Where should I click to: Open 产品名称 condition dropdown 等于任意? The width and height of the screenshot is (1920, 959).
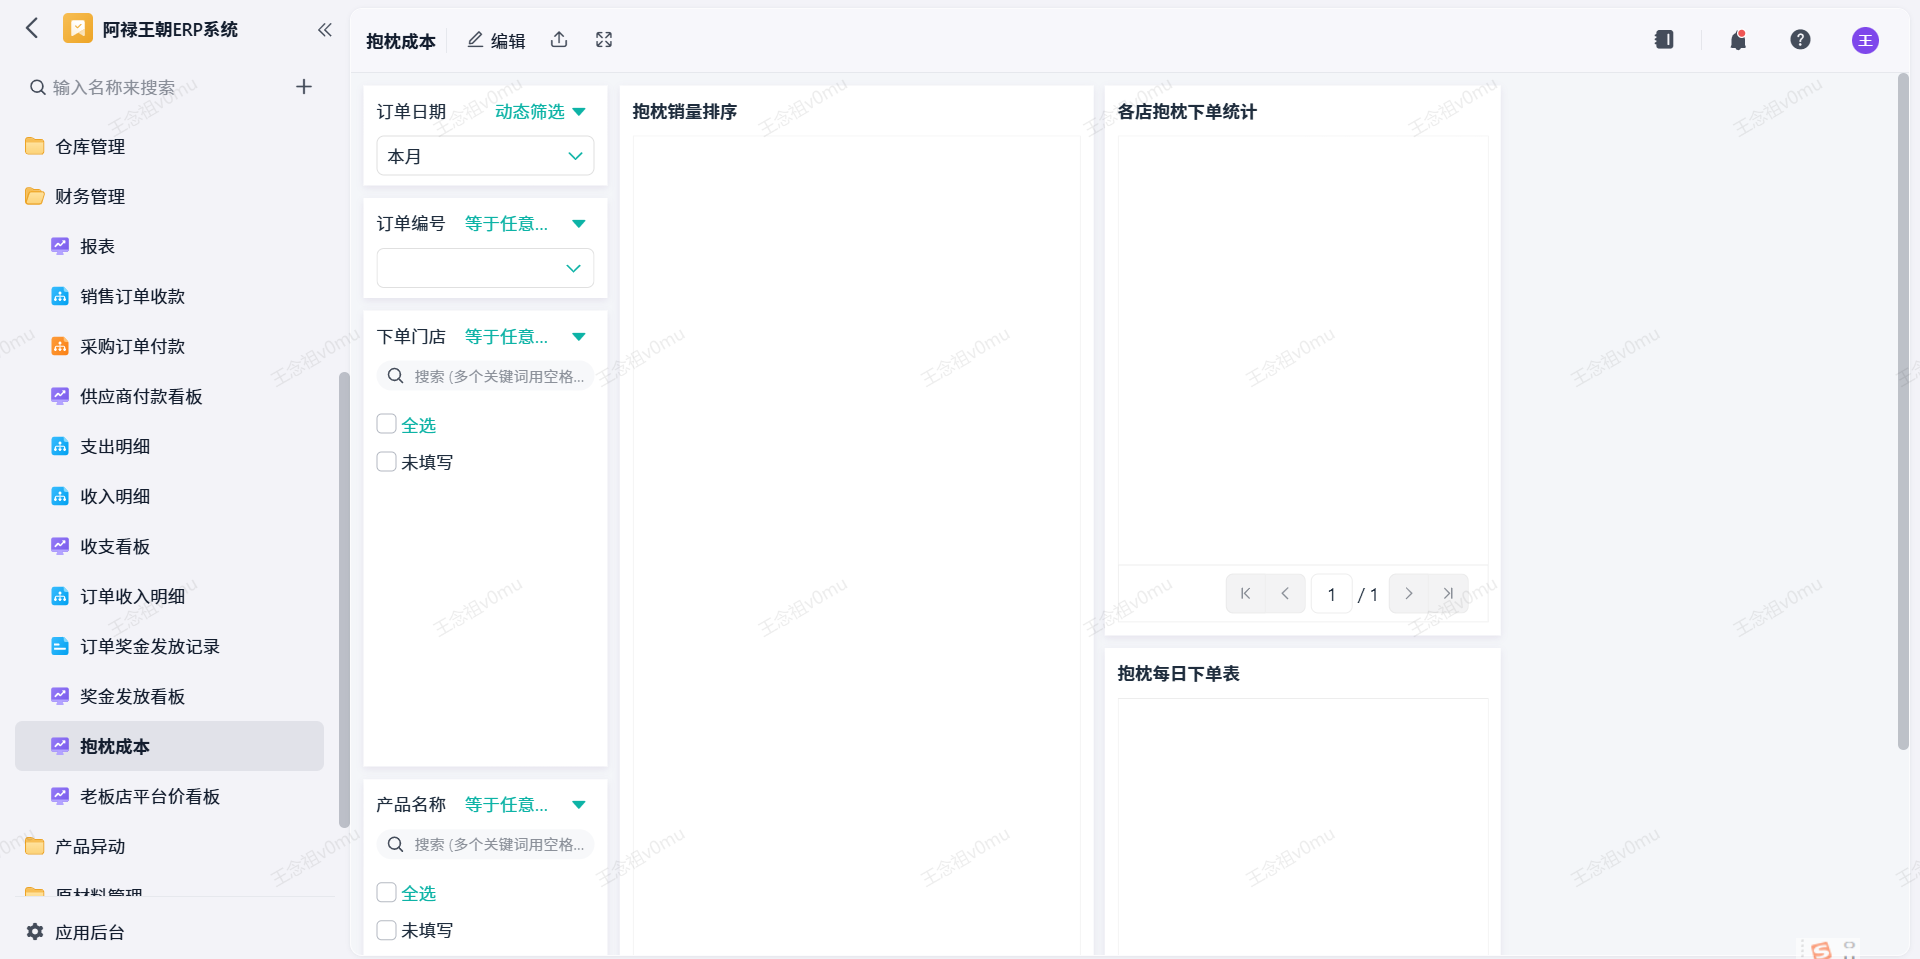point(525,805)
